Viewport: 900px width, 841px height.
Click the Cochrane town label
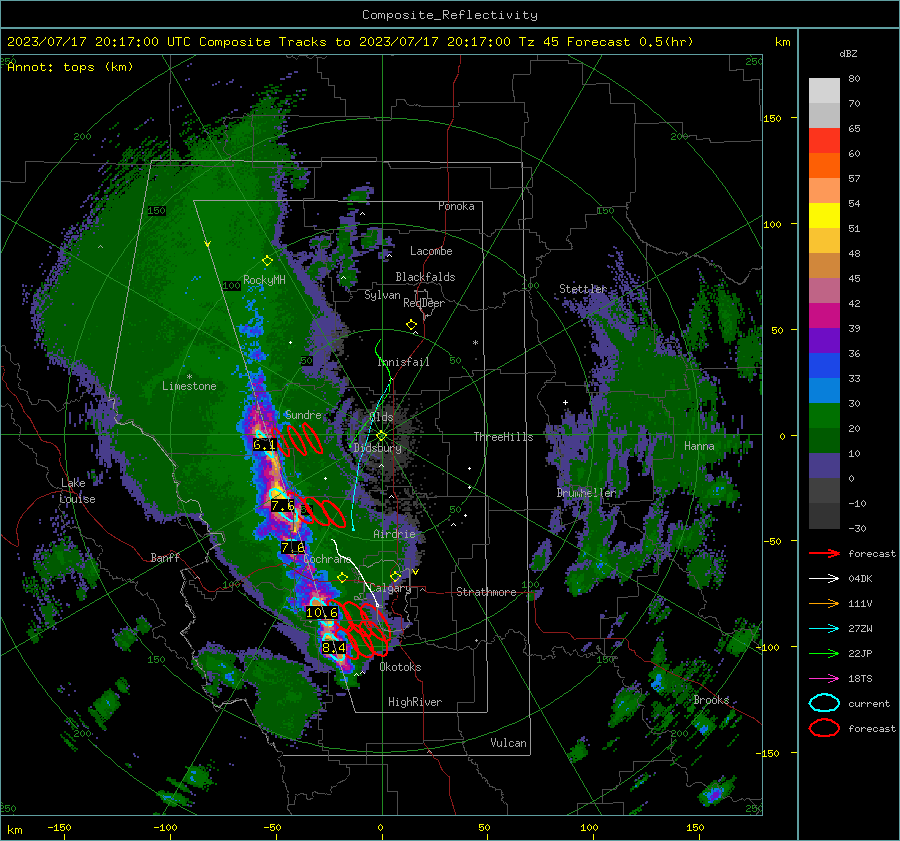click(327, 559)
